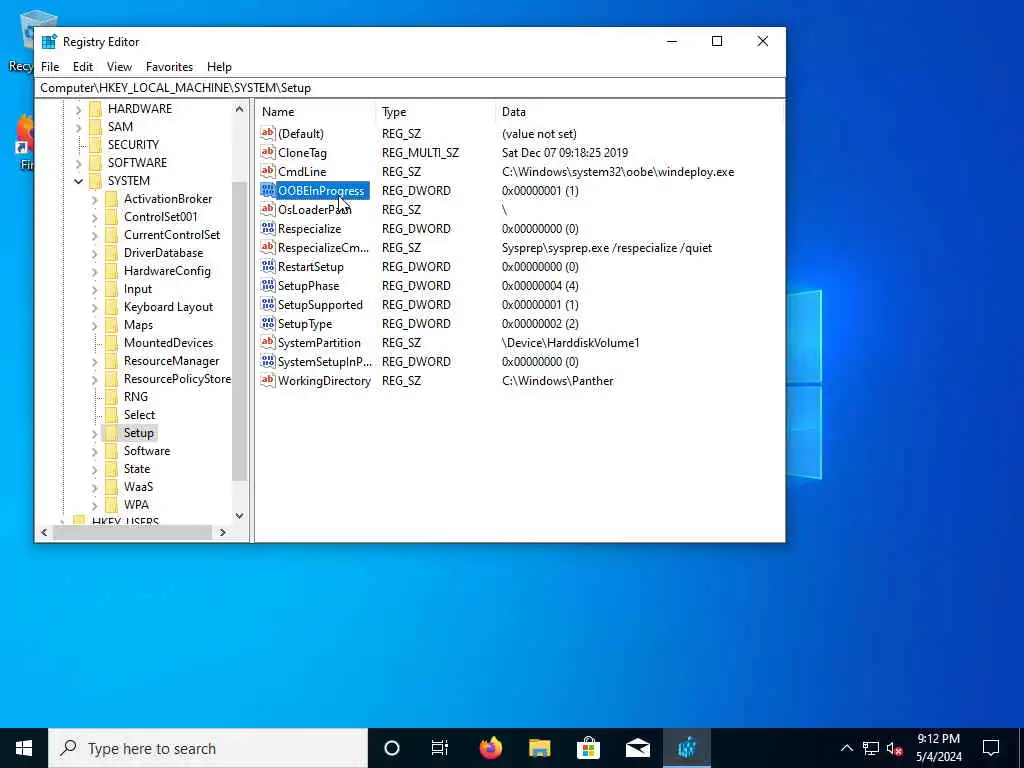The image size is (1024, 768).
Task: Open the volume tray icon
Action: coord(895,748)
